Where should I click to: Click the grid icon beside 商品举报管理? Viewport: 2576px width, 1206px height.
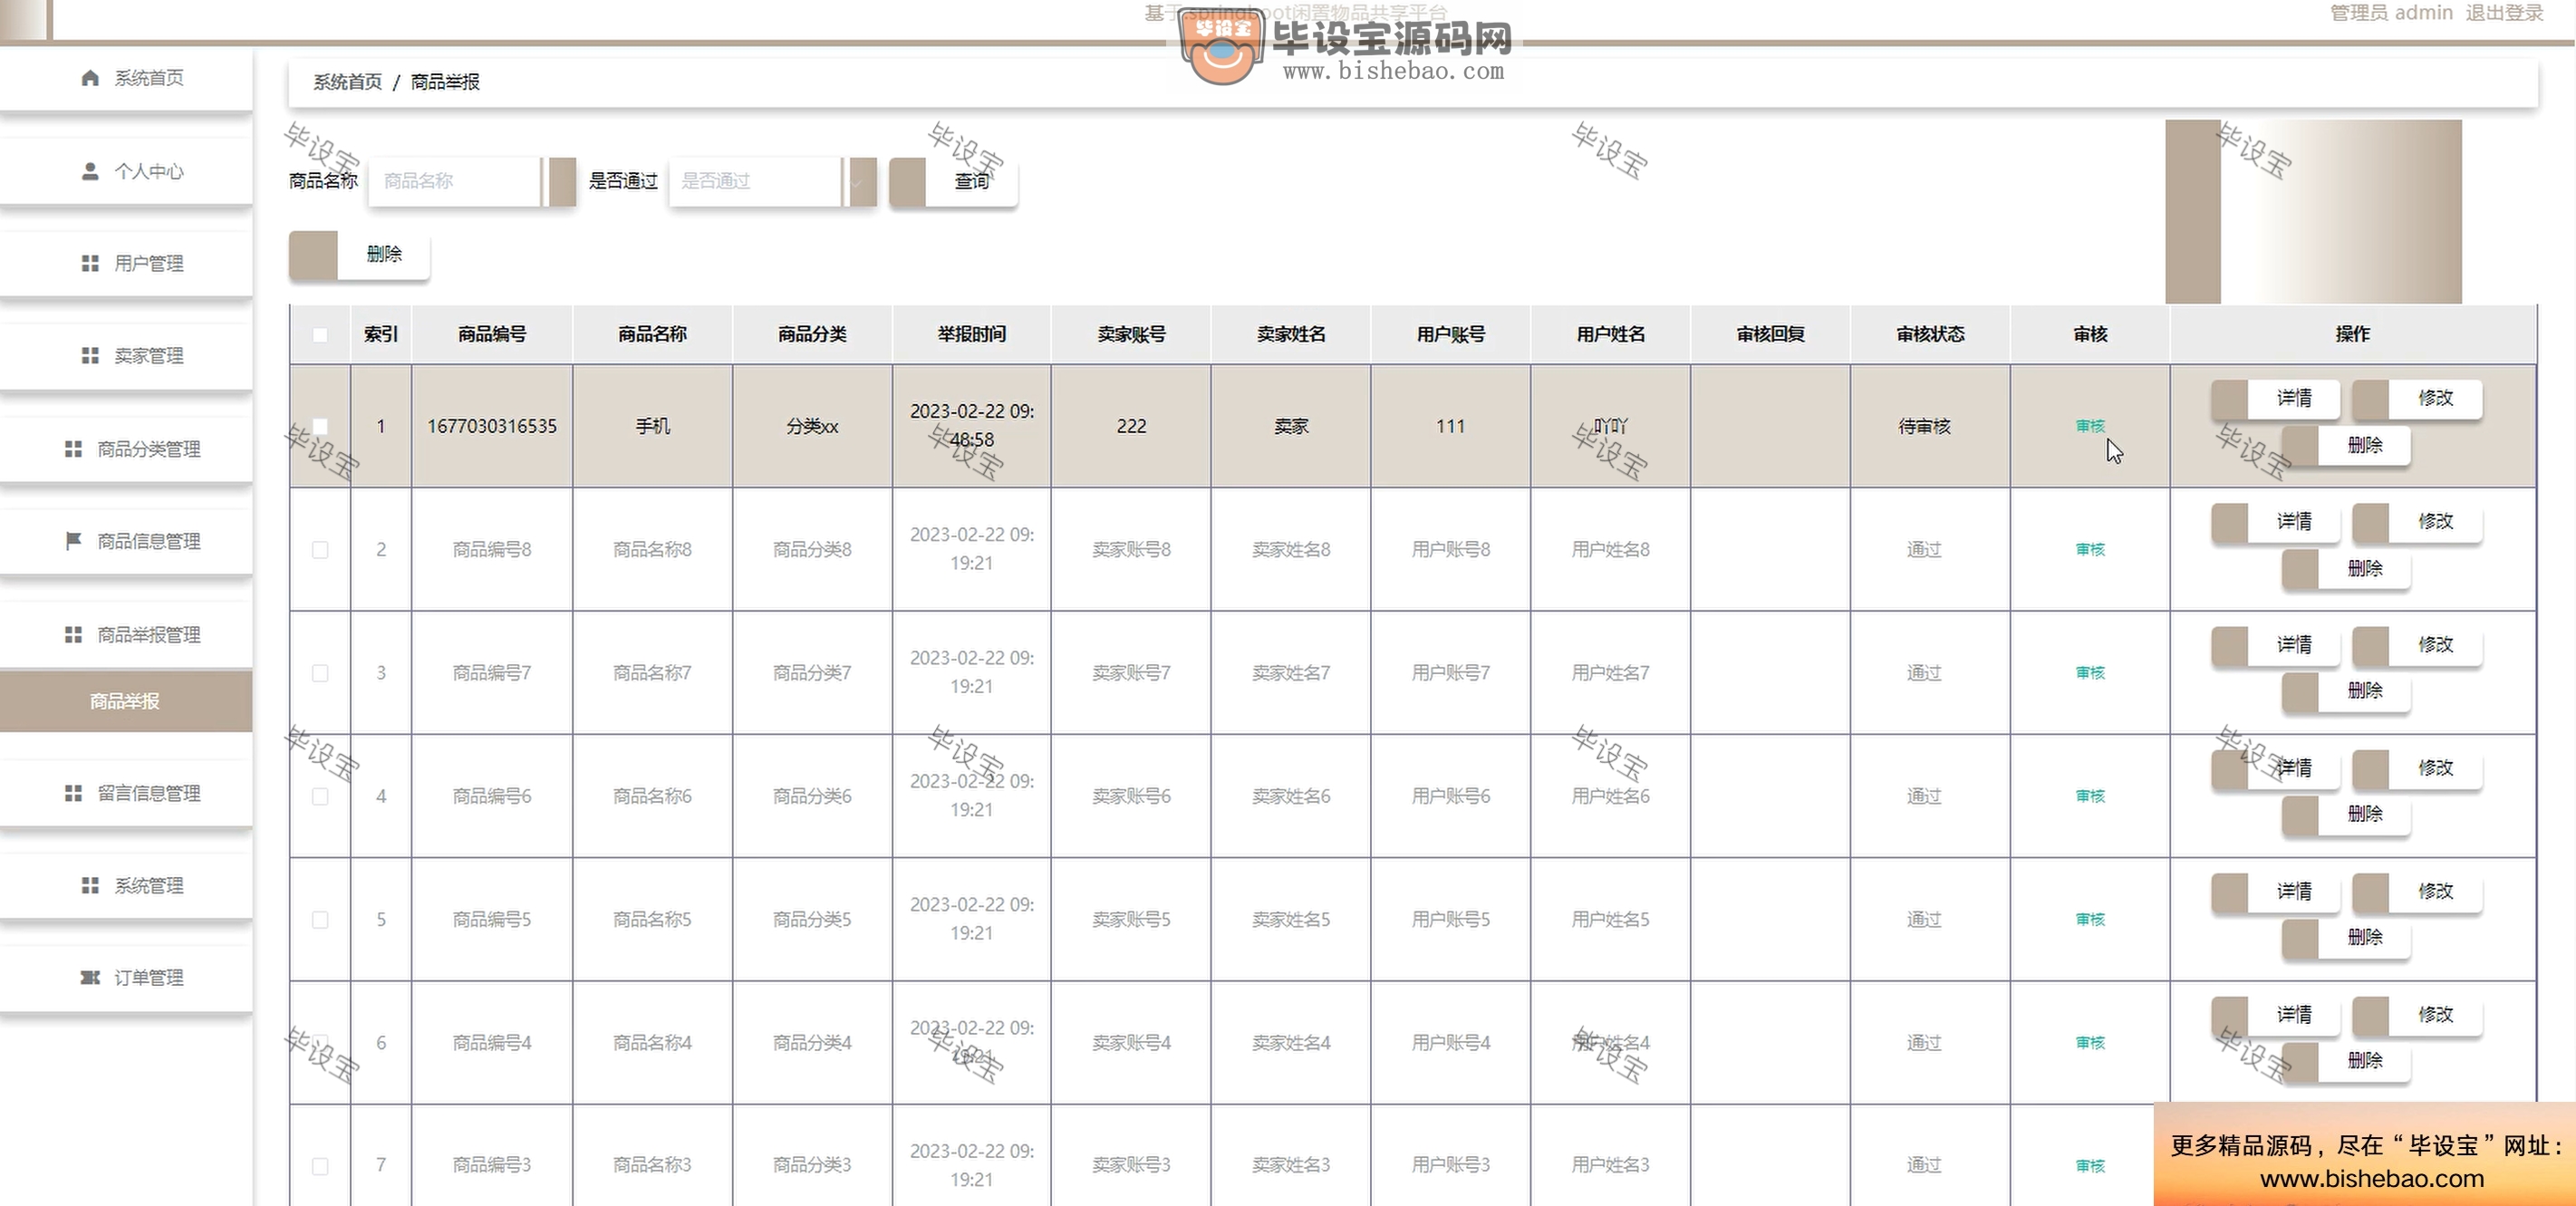pos(73,635)
